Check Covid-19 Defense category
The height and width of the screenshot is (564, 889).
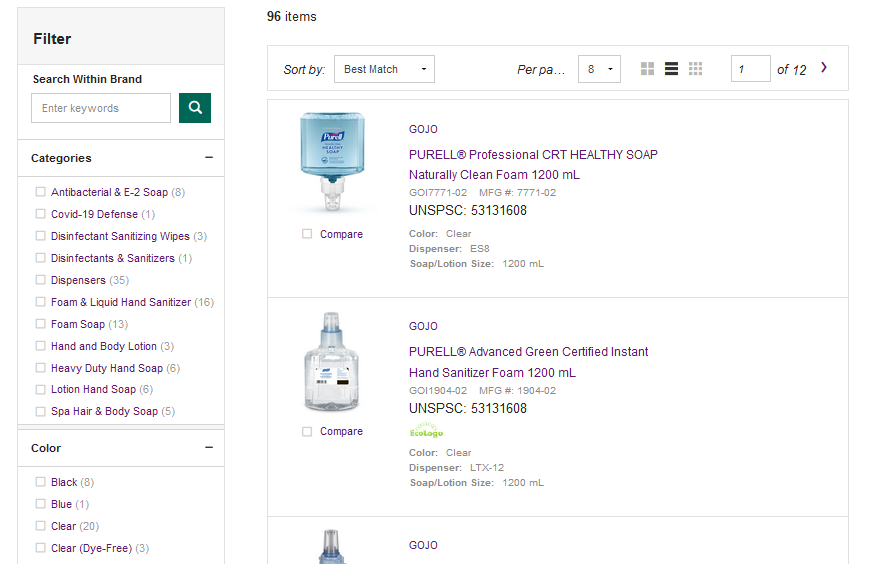[x=40, y=214]
